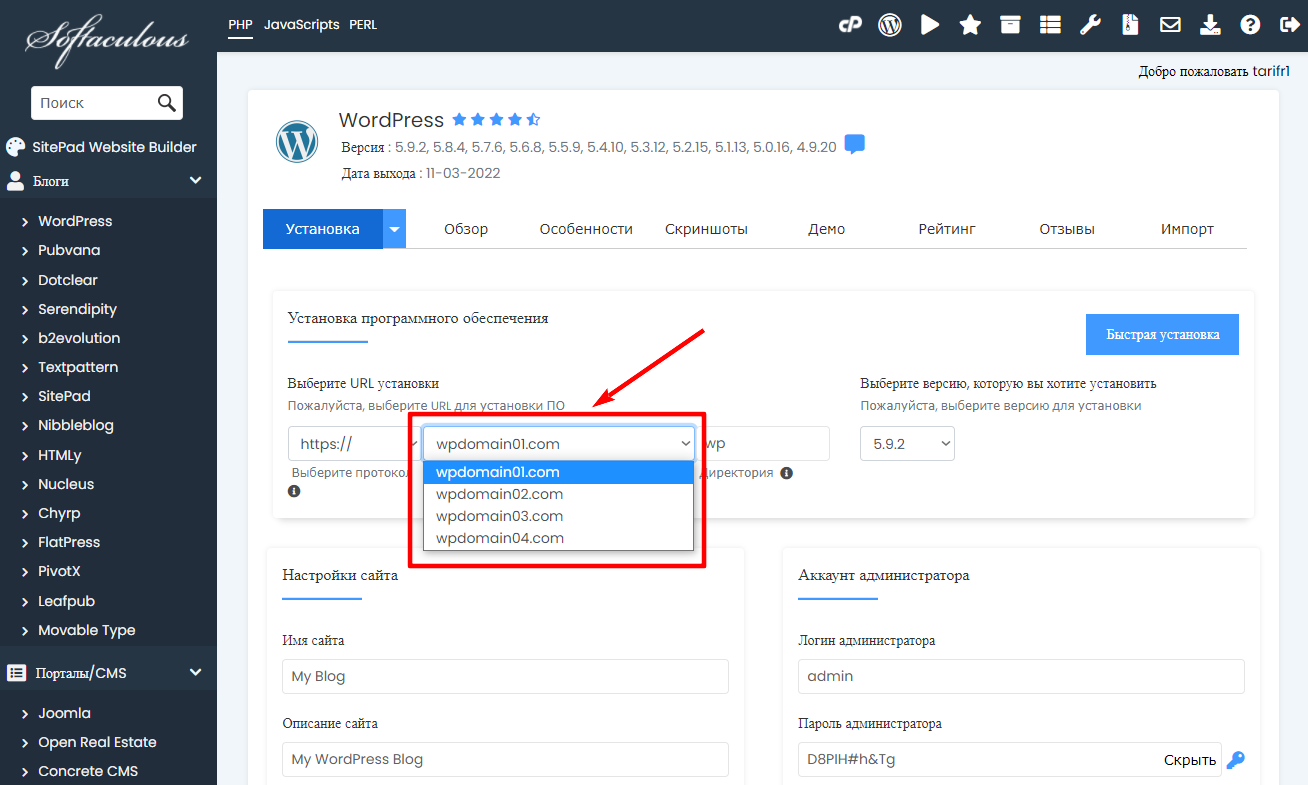Select wpdomain03.com from the domain list
Viewport: 1308px width, 785px height.
(499, 516)
